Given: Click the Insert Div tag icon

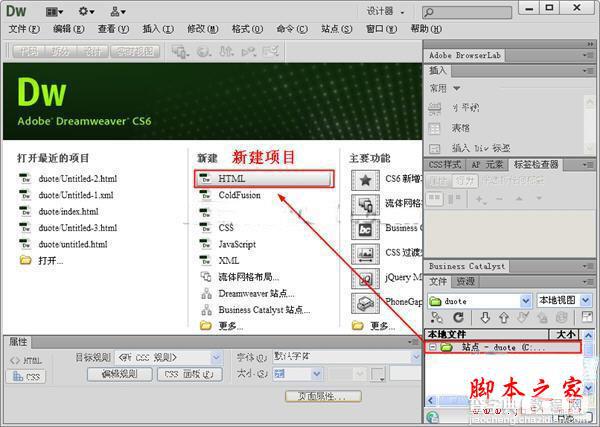Looking at the screenshot, I should pos(435,148).
